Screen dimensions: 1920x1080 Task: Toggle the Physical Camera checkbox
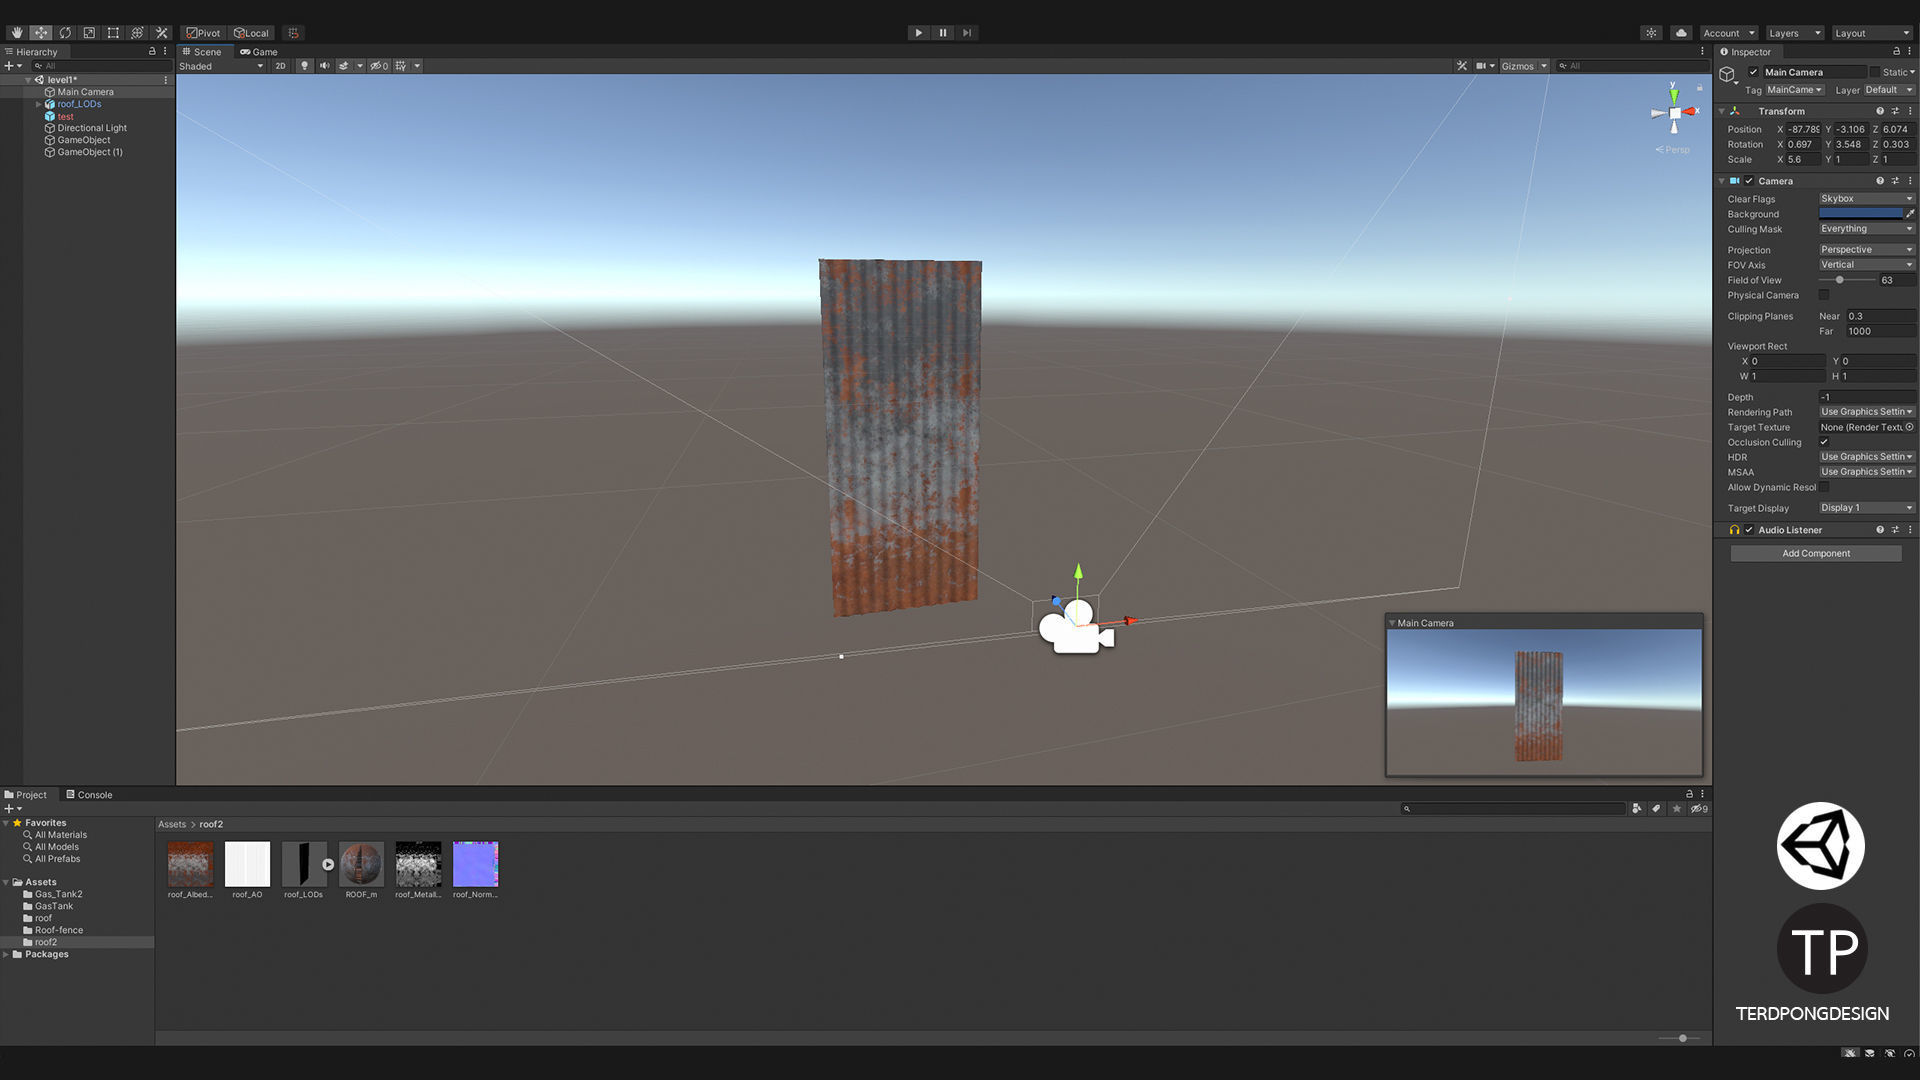(x=1824, y=295)
